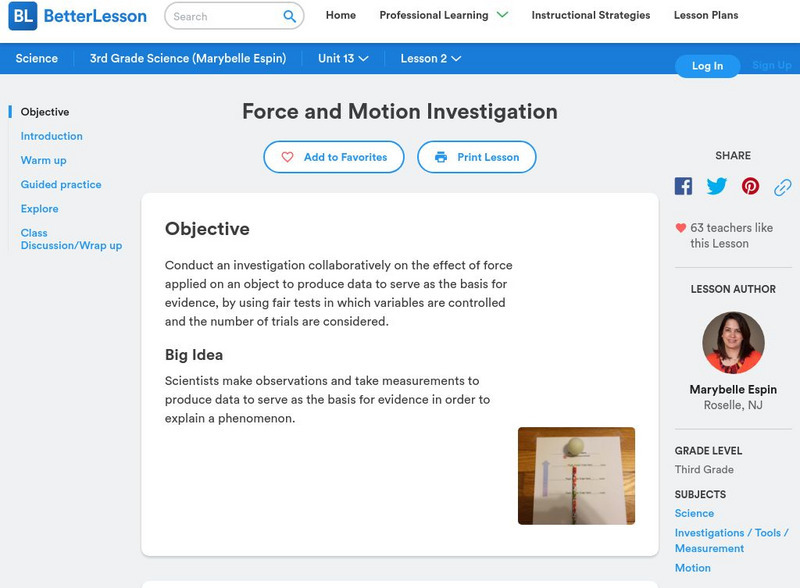Click the BL BetterLesson logo icon
800x588 pixels.
tap(22, 16)
